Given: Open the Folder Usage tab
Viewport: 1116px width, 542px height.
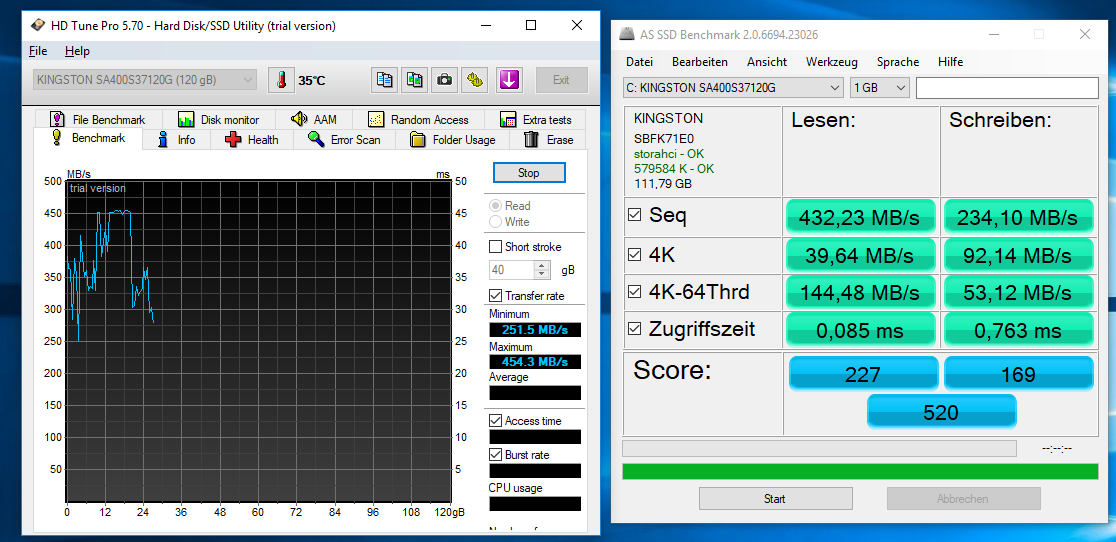Looking at the screenshot, I should coord(452,140).
